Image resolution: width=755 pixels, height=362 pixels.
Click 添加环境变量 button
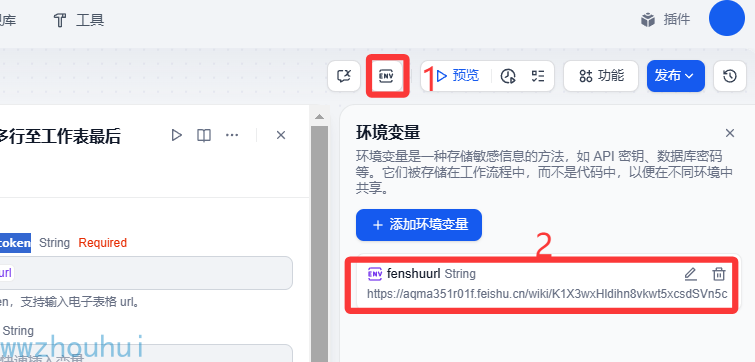click(419, 225)
